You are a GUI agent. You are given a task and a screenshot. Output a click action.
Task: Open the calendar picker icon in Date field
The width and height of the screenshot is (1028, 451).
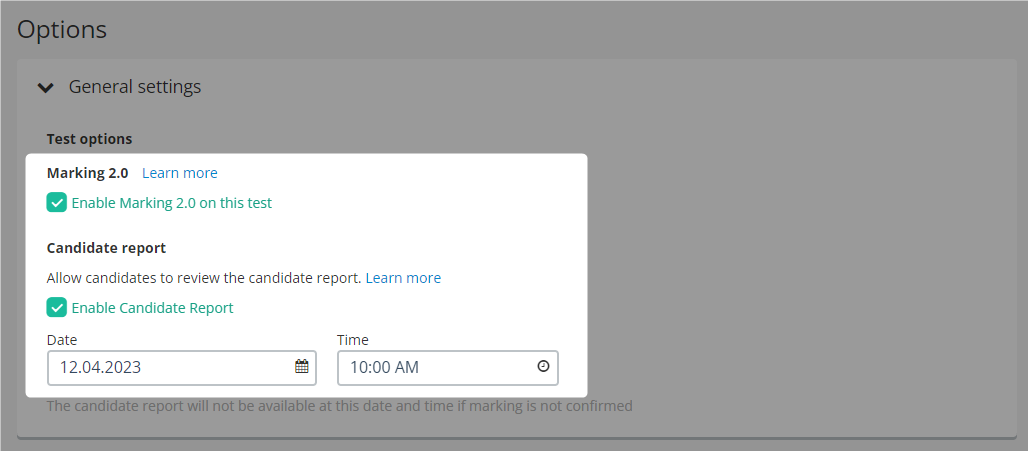coord(301,367)
